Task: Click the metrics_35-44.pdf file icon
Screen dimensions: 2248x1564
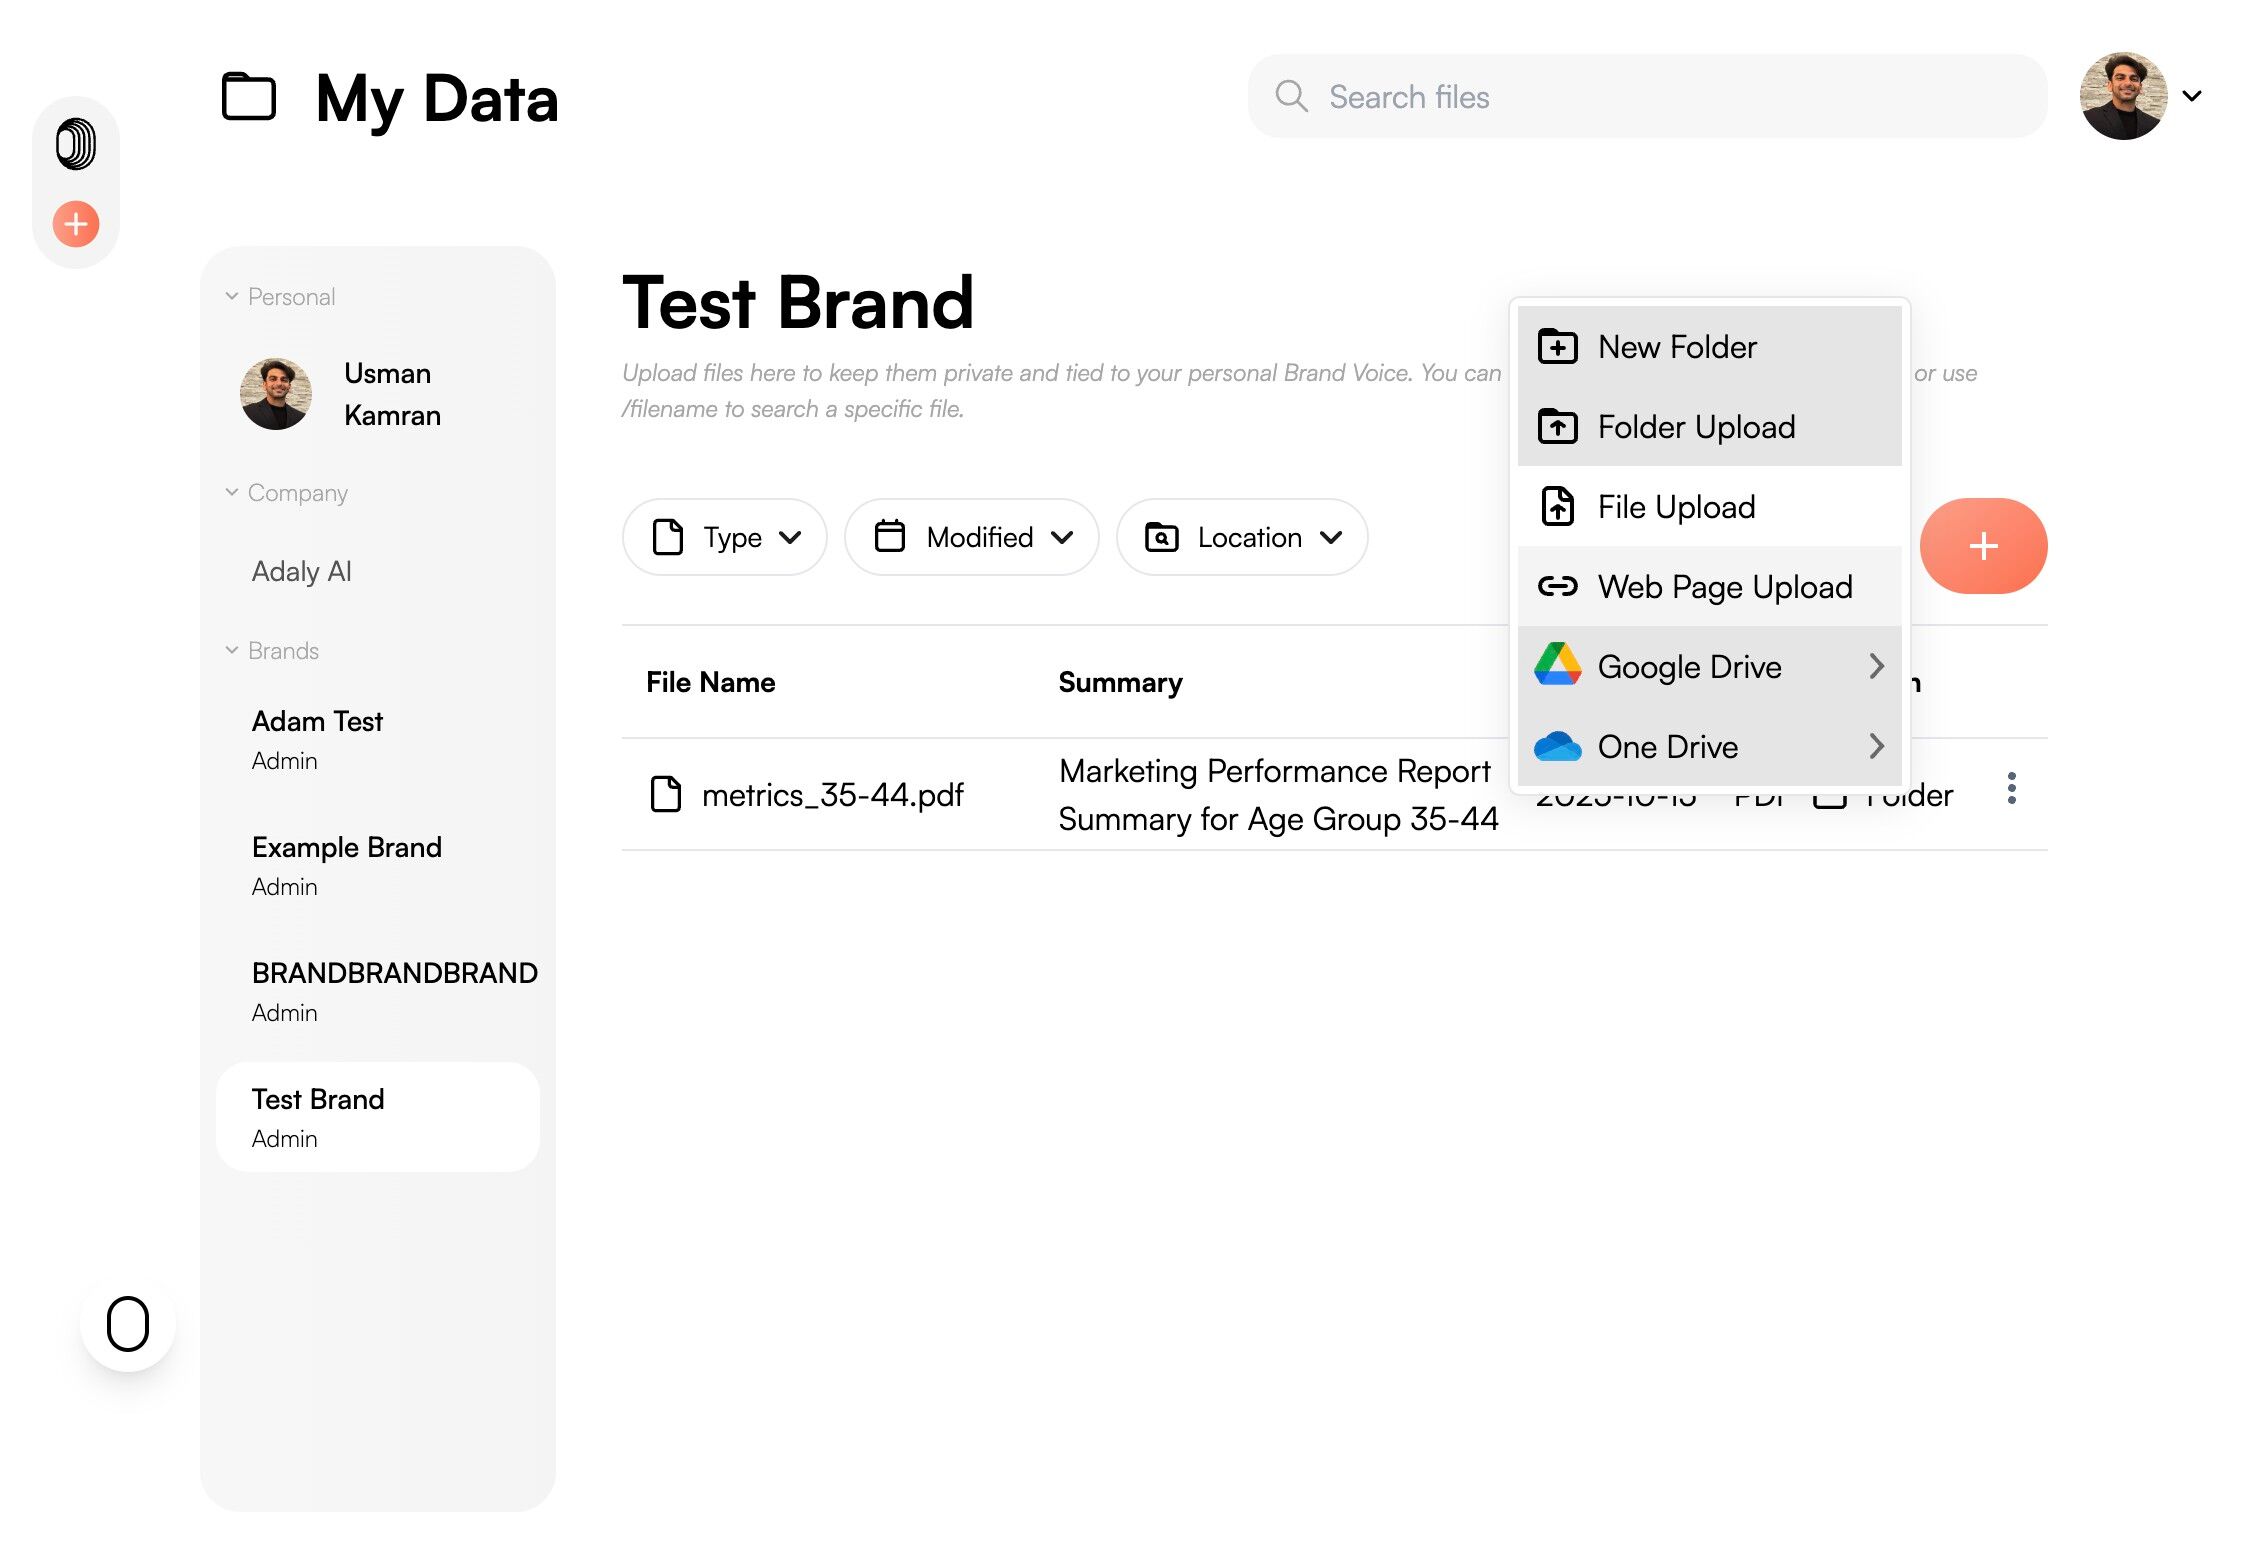Action: tap(666, 795)
